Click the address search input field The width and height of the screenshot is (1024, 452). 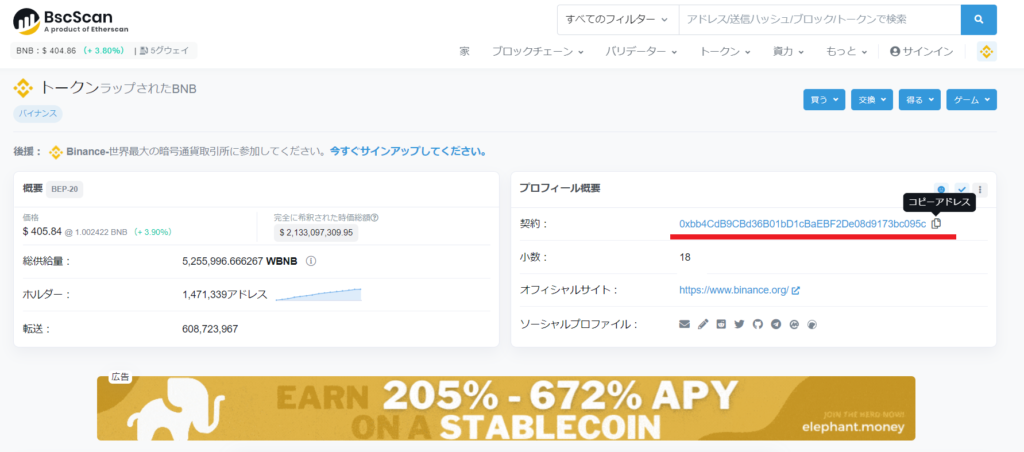[820, 20]
